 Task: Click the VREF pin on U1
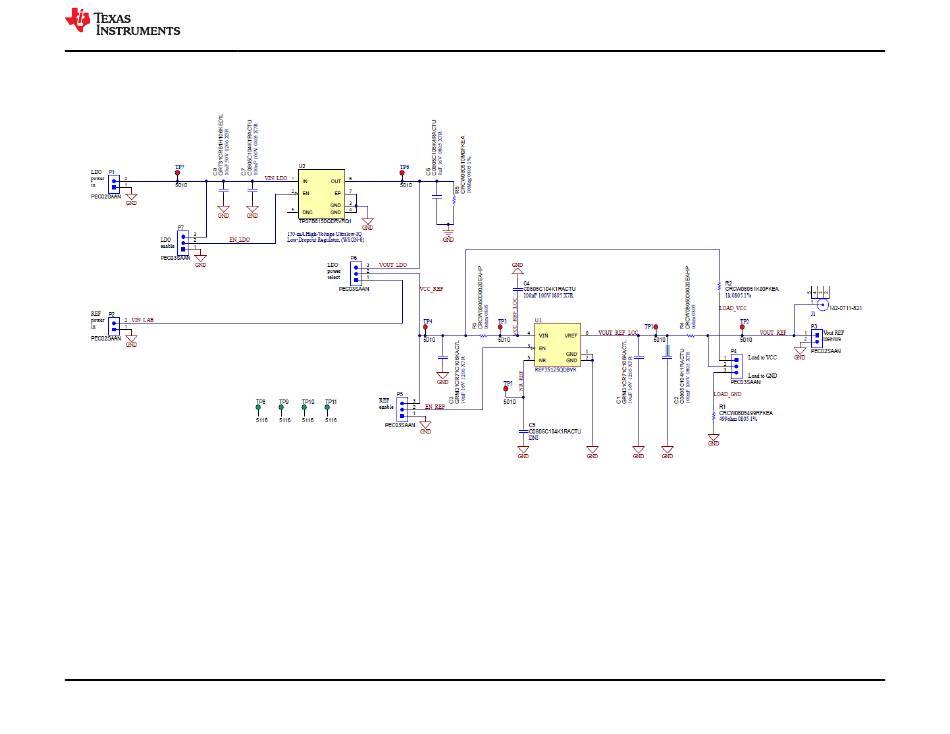click(571, 335)
